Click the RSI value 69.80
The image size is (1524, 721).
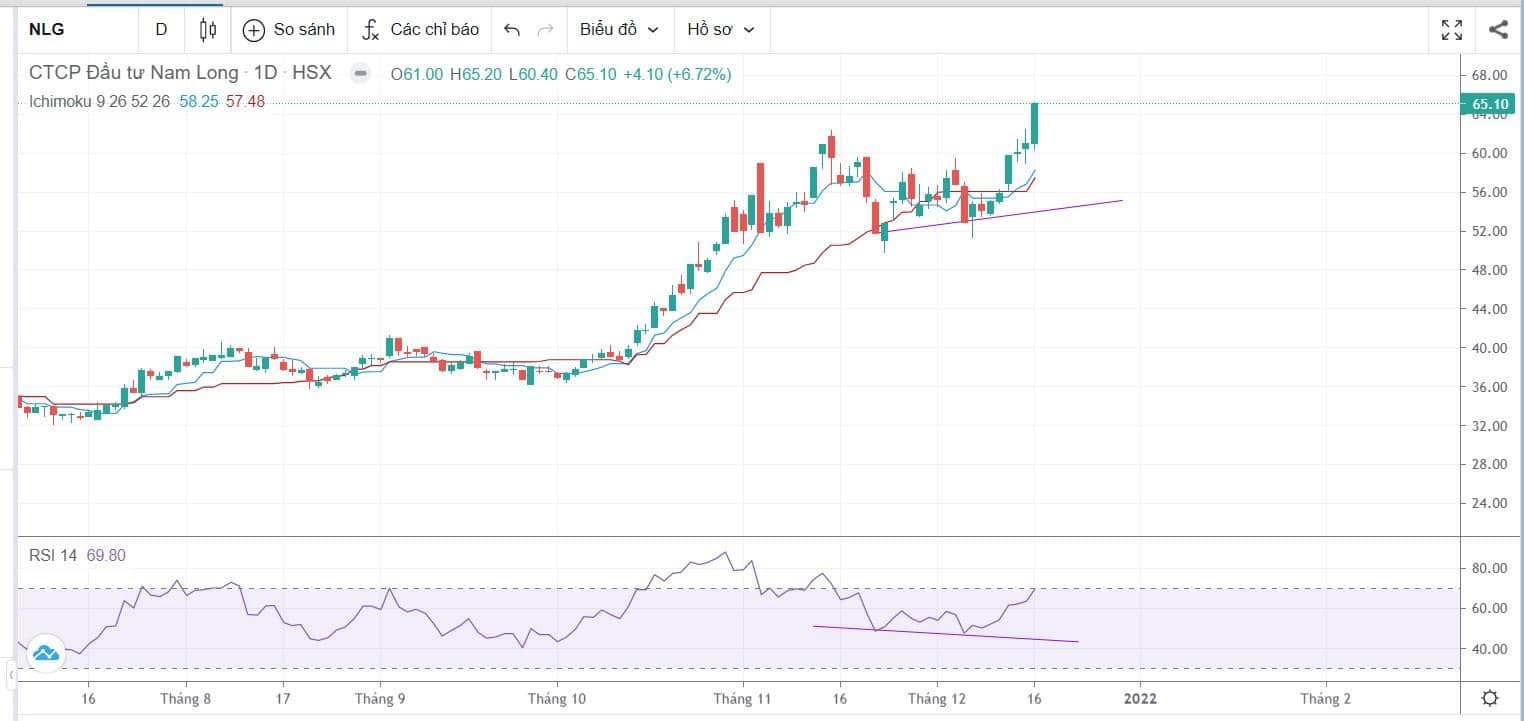tap(106, 555)
